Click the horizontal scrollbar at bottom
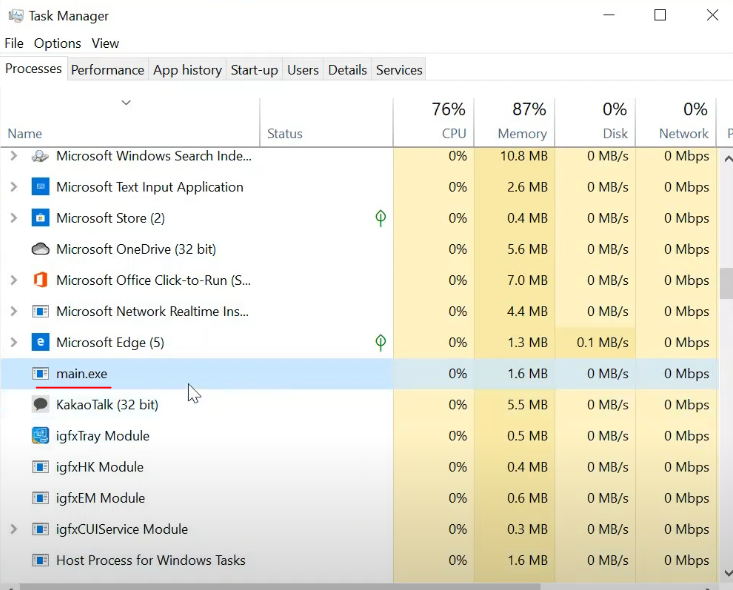 point(280,587)
